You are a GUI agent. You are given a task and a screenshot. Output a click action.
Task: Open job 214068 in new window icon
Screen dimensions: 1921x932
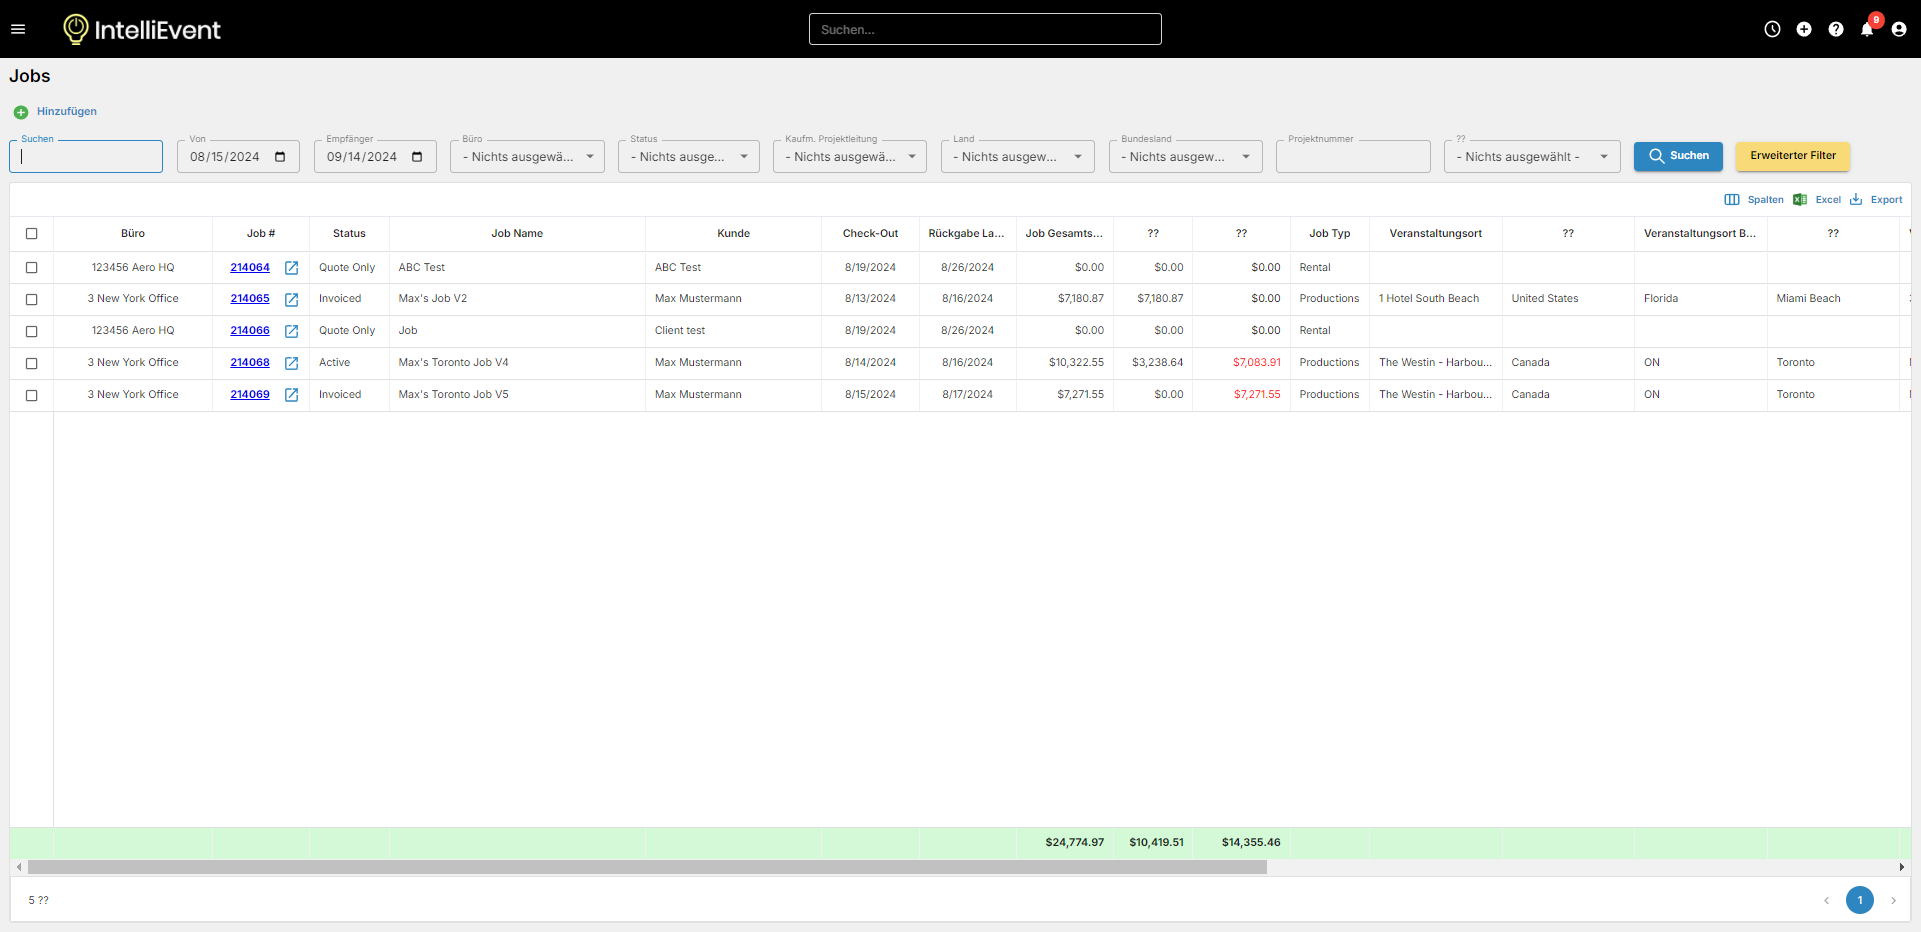[291, 363]
